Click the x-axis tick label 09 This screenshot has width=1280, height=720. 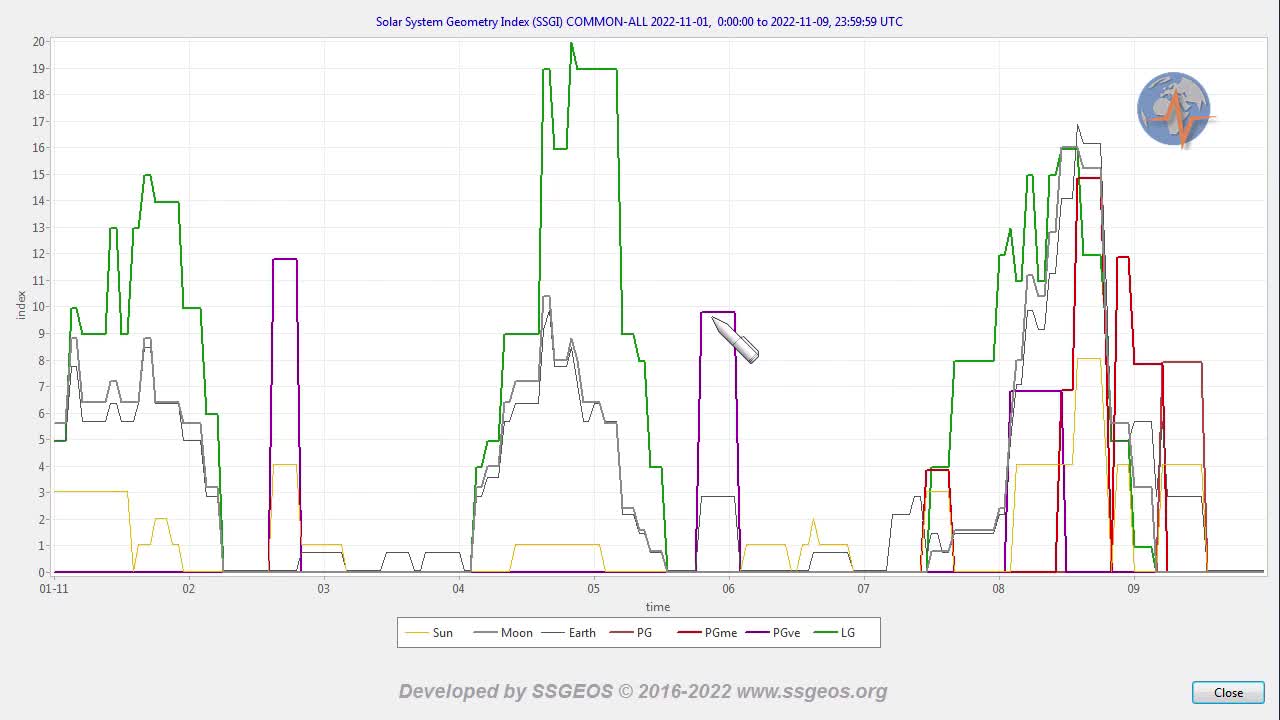[1133, 589]
